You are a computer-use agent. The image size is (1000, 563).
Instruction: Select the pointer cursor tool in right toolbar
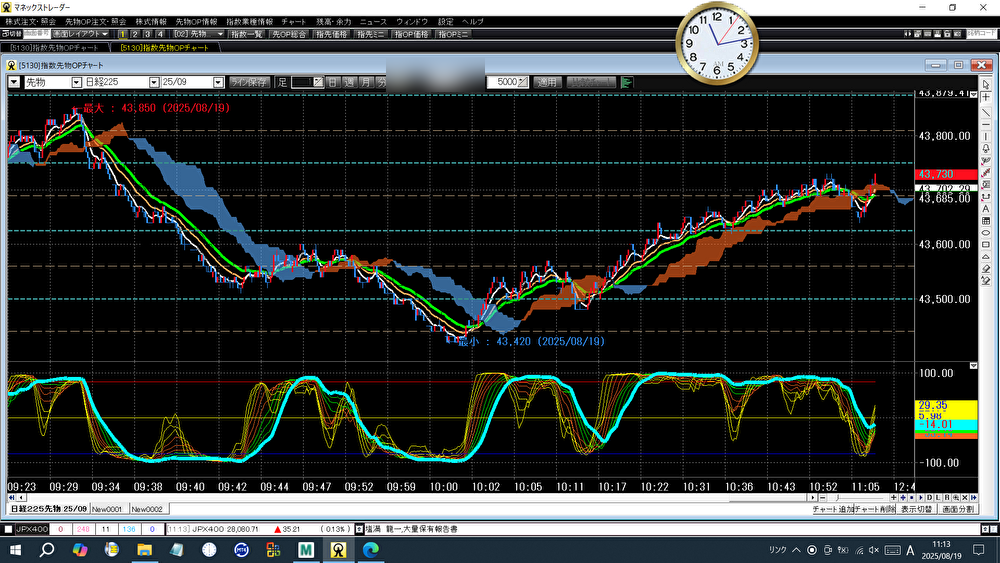click(x=986, y=85)
